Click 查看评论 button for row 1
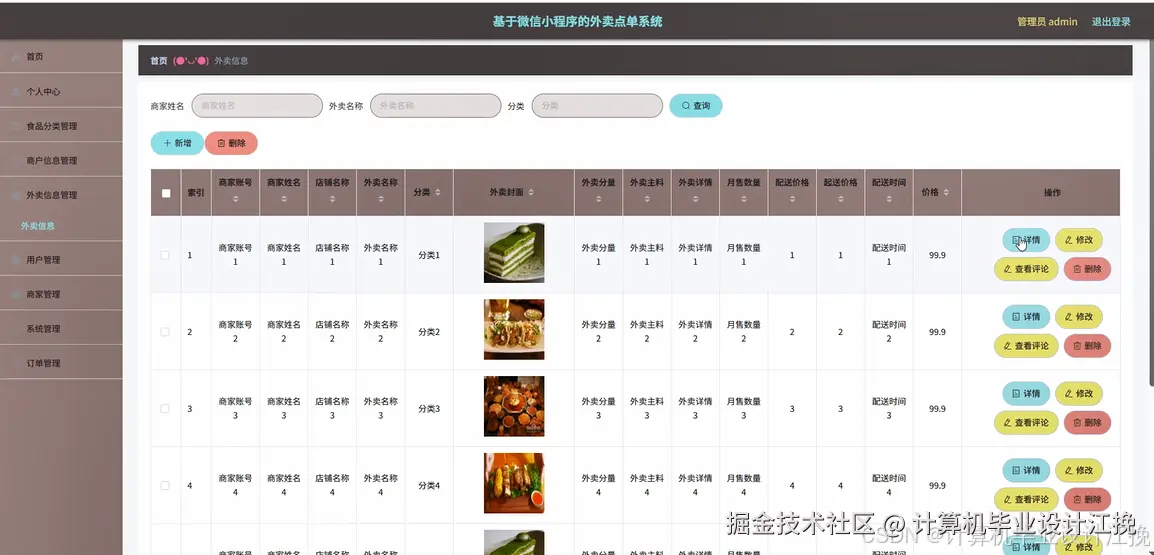Image resolution: width=1154 pixels, height=555 pixels. point(1026,269)
